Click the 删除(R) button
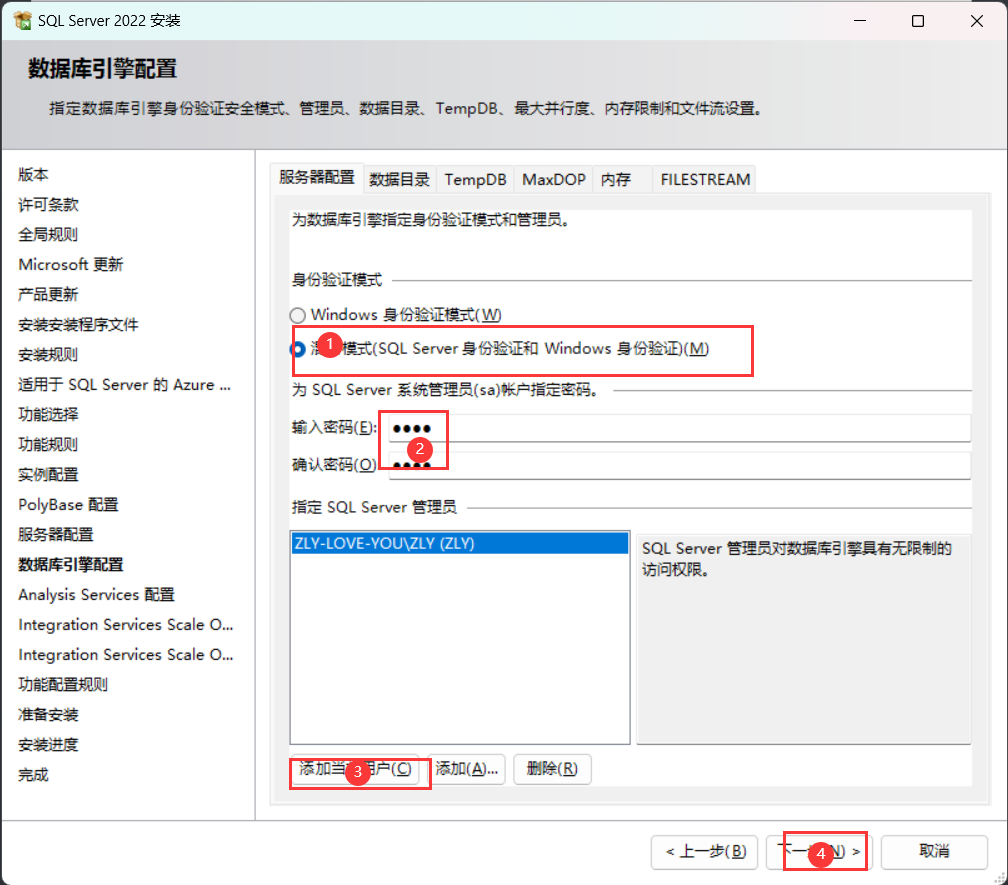Viewport: 1008px width, 885px height. [552, 769]
